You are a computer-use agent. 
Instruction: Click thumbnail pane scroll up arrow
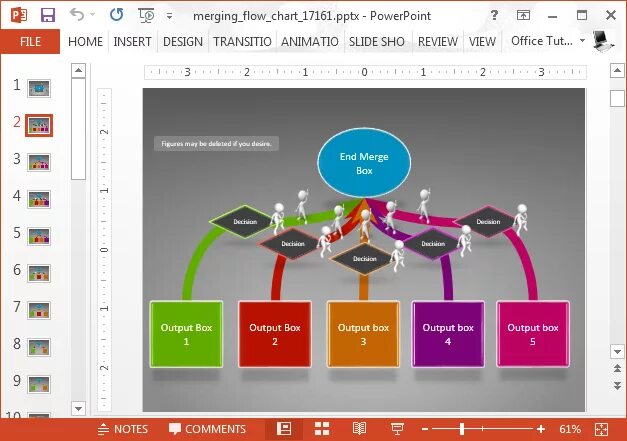(78, 71)
